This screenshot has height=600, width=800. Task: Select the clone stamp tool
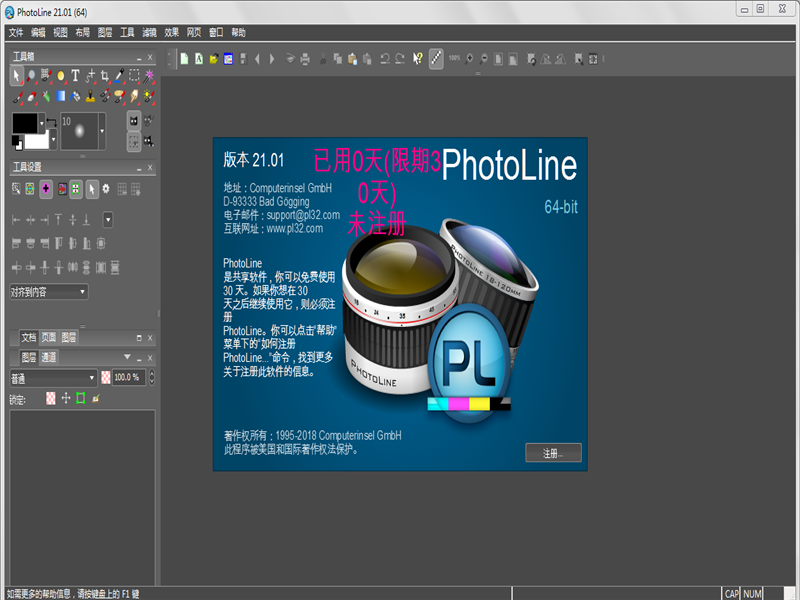coord(90,96)
